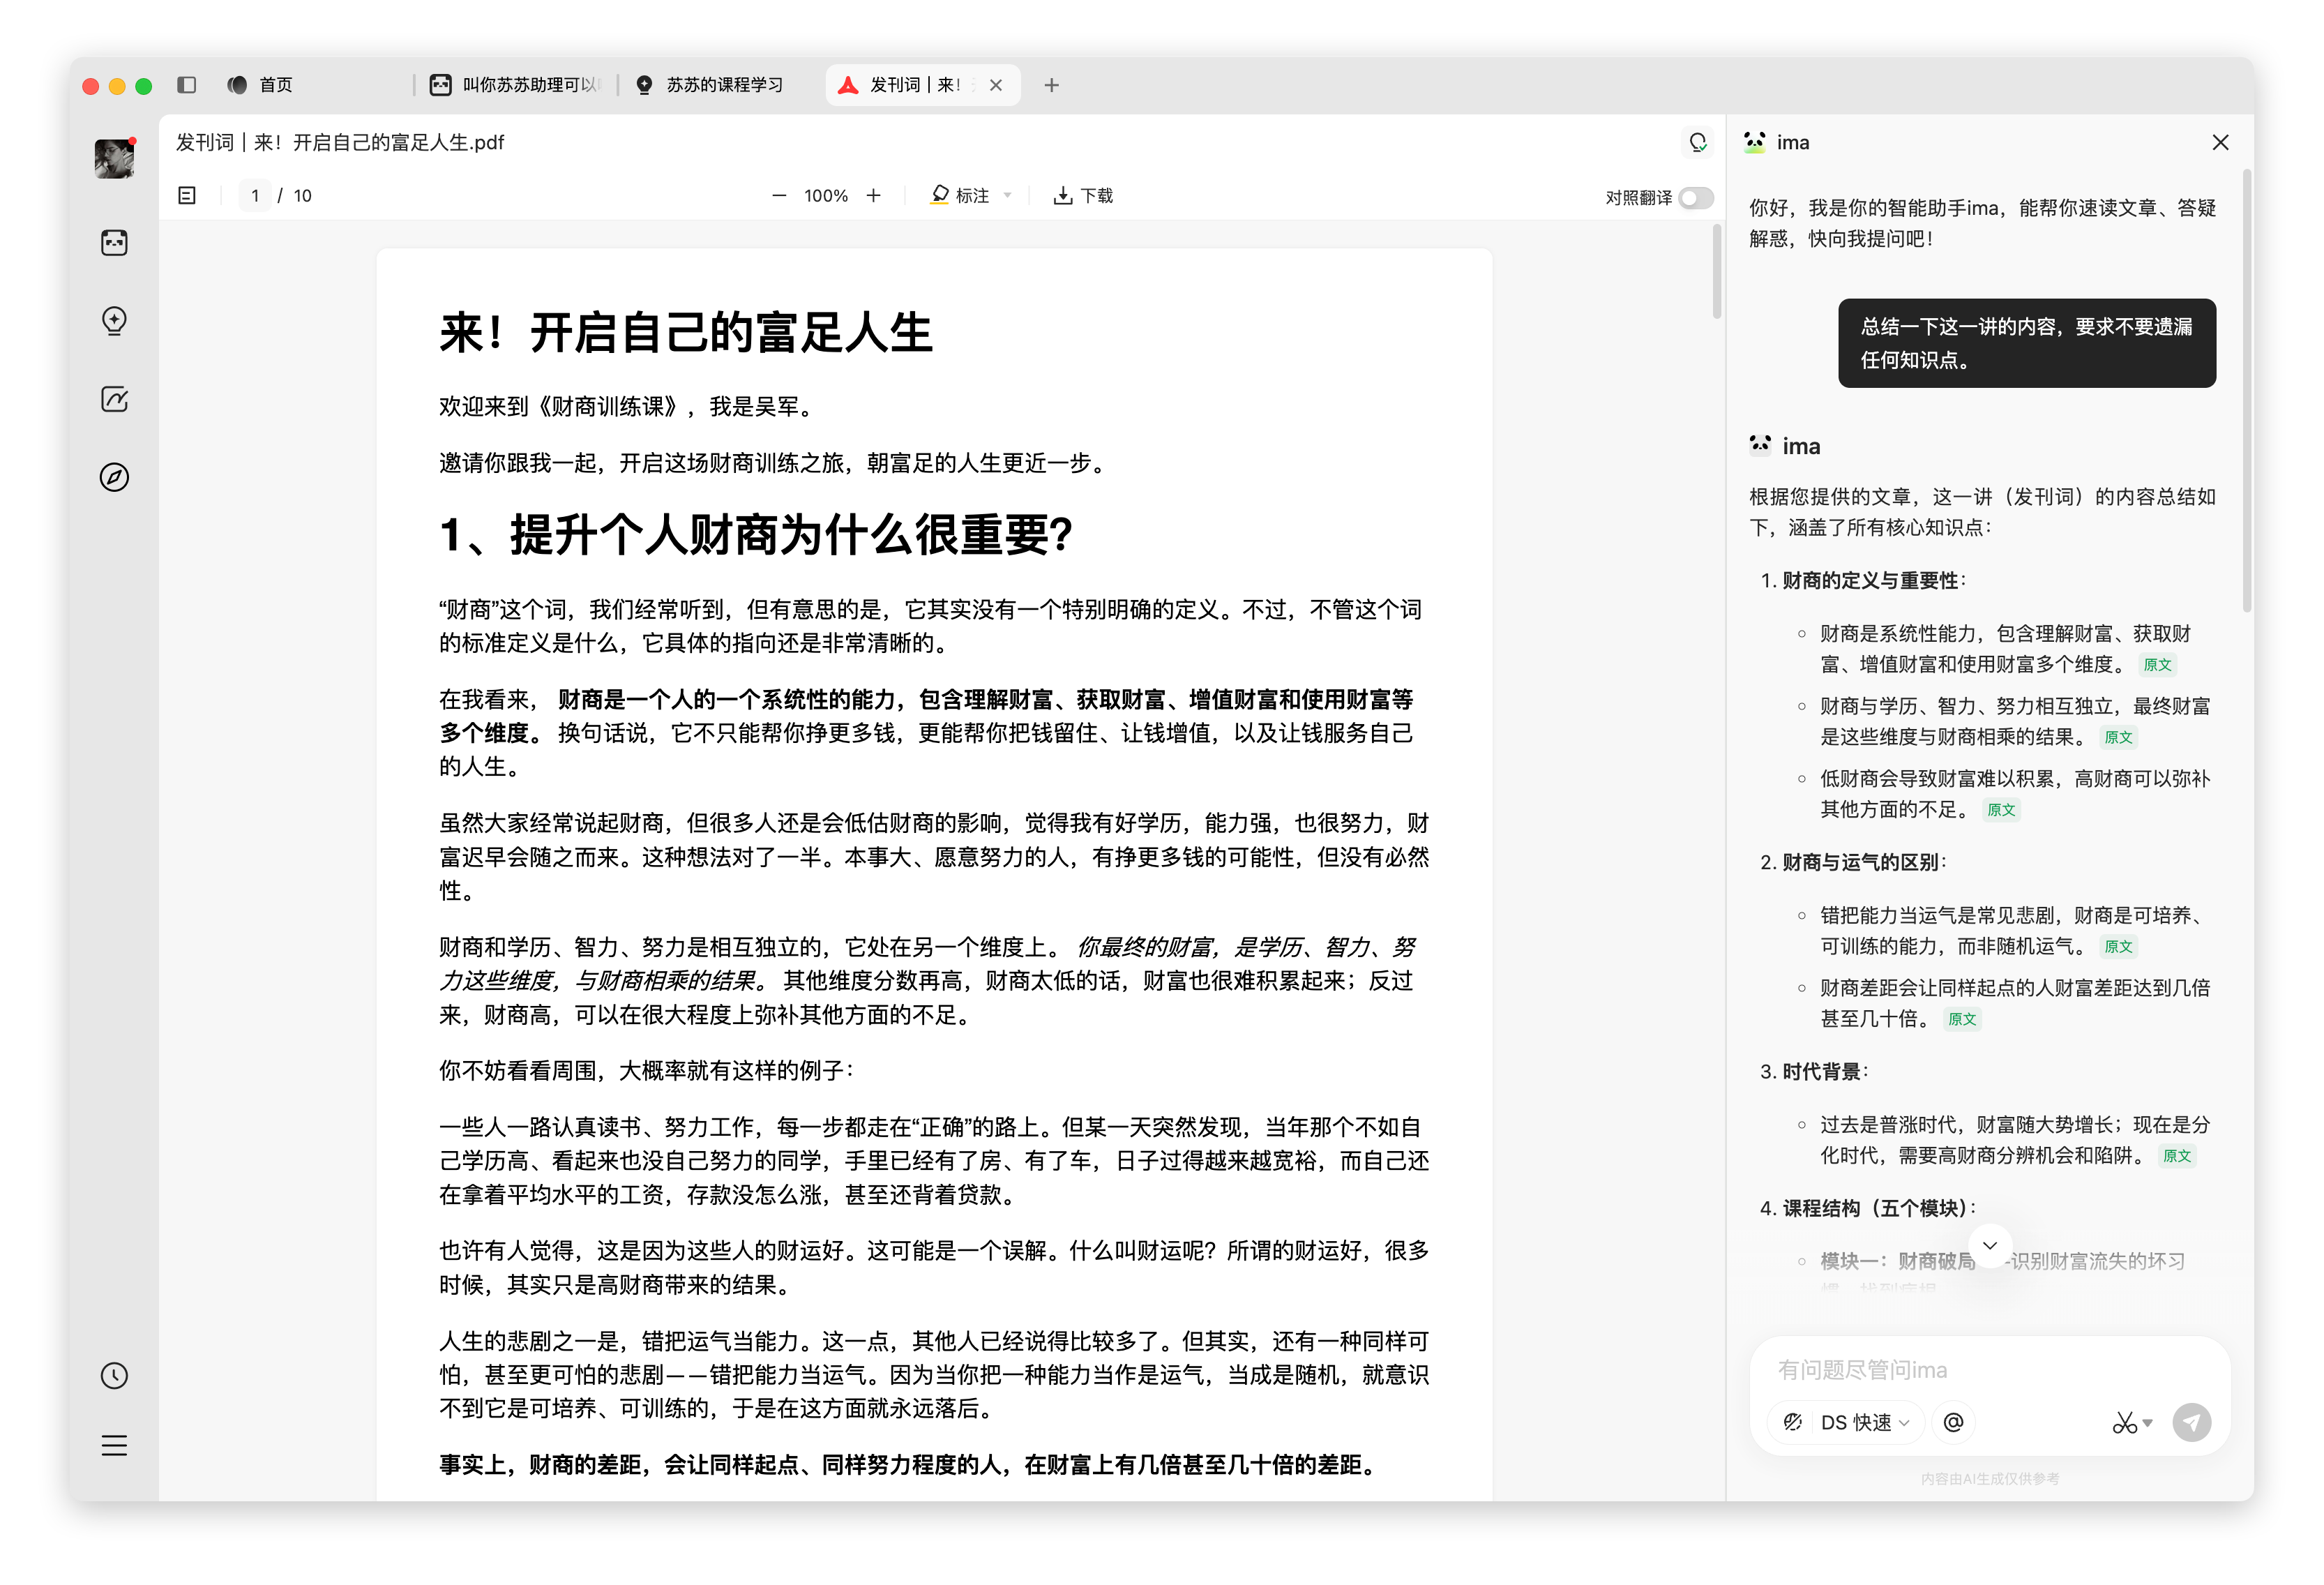Toggle the 对照翻译 switch
2324x1585 pixels.
pyautogui.click(x=1696, y=198)
